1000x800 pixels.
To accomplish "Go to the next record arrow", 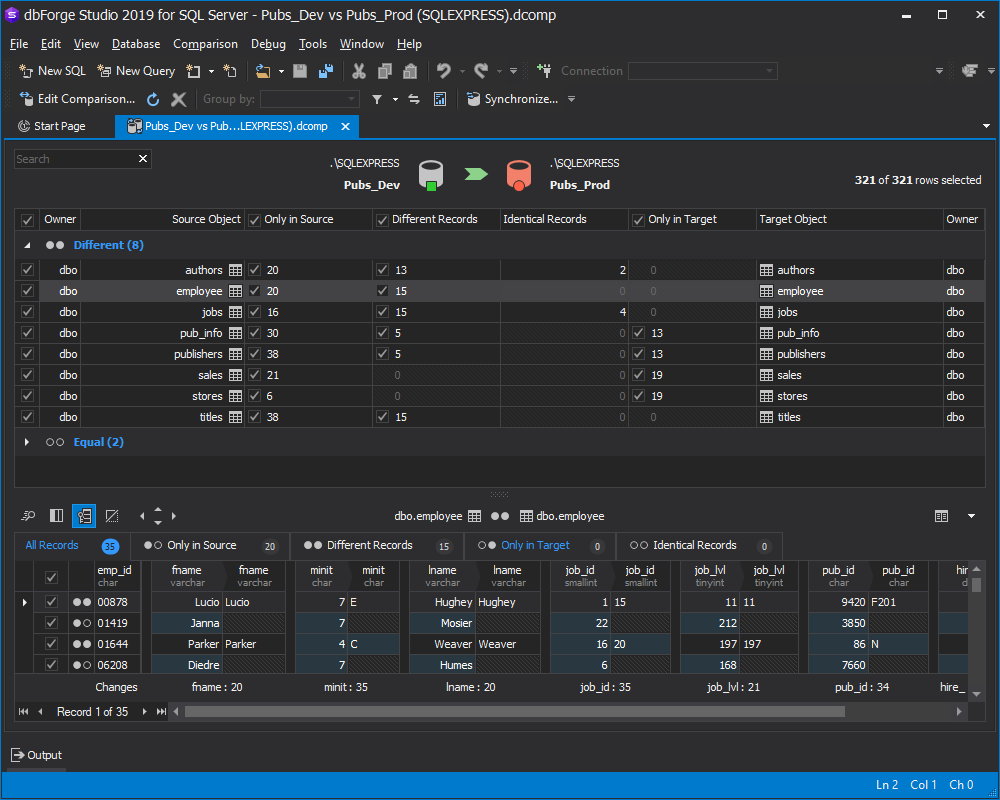I will pyautogui.click(x=145, y=711).
